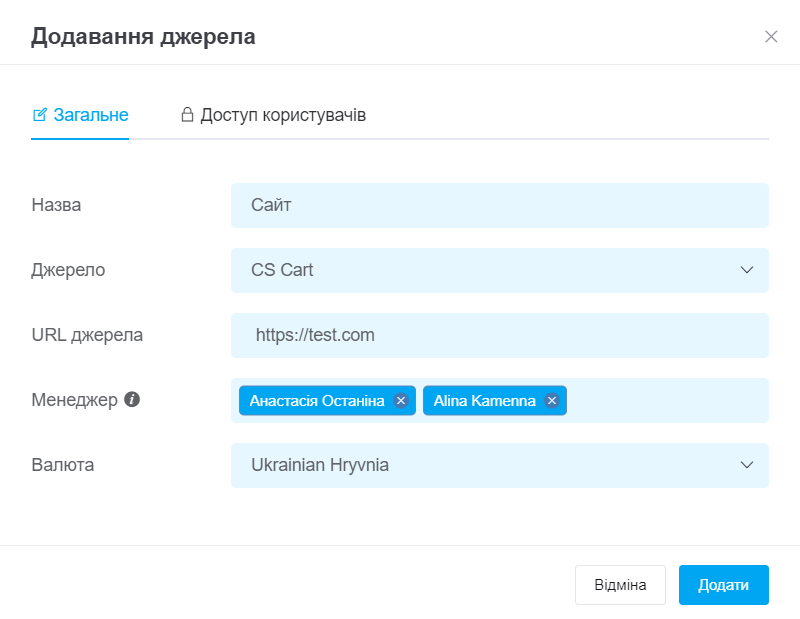
Task: Switch to the Загальне tab
Action: 80,115
